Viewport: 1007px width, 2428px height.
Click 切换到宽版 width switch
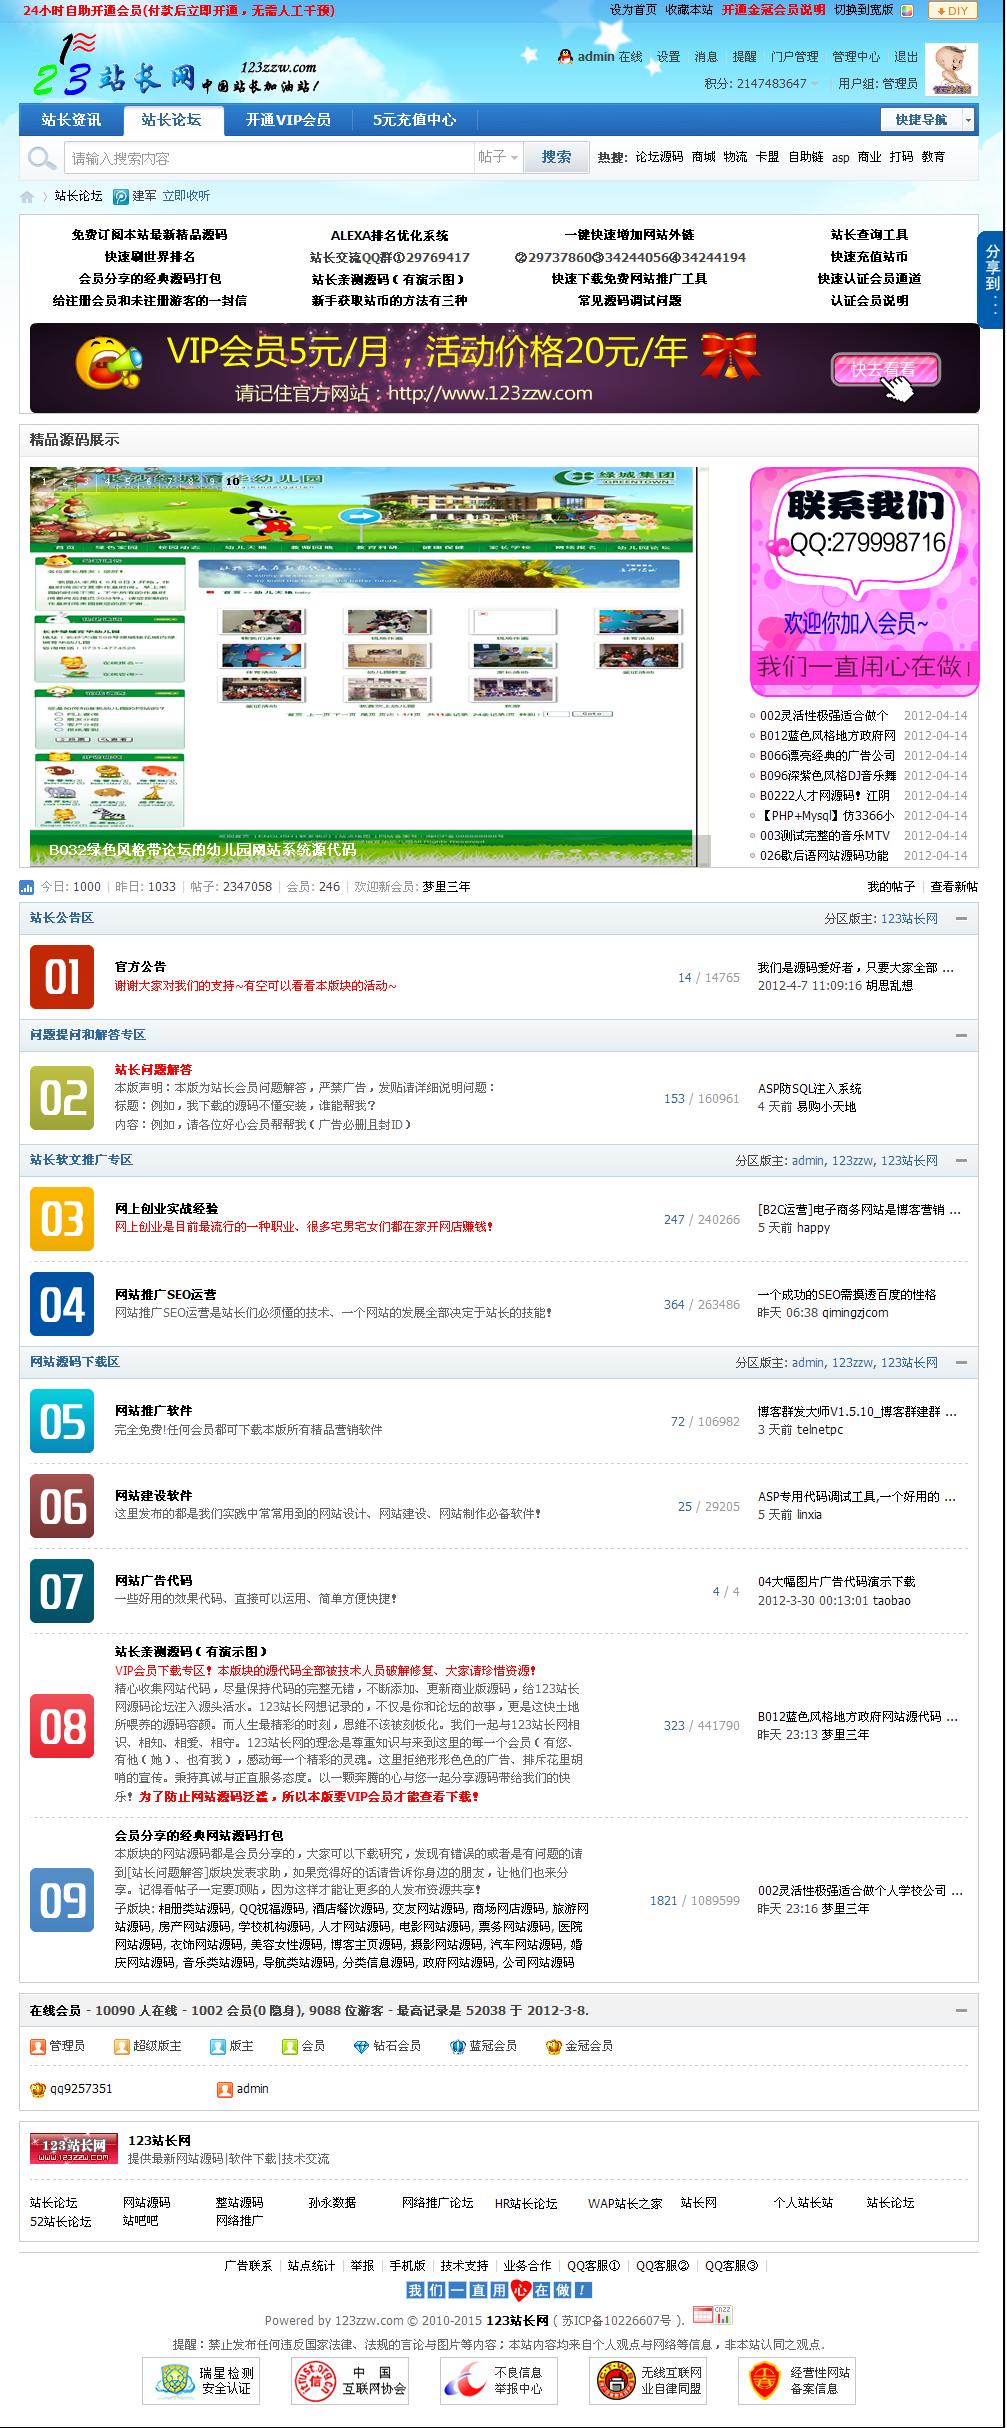tap(863, 10)
